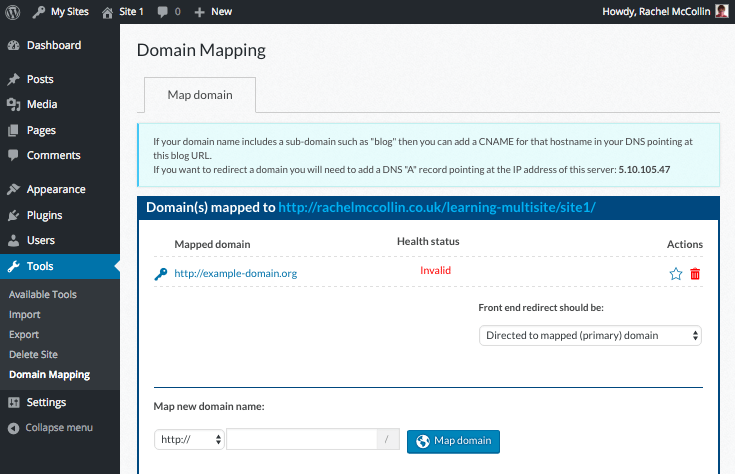Click into the new domain name field

302,439
